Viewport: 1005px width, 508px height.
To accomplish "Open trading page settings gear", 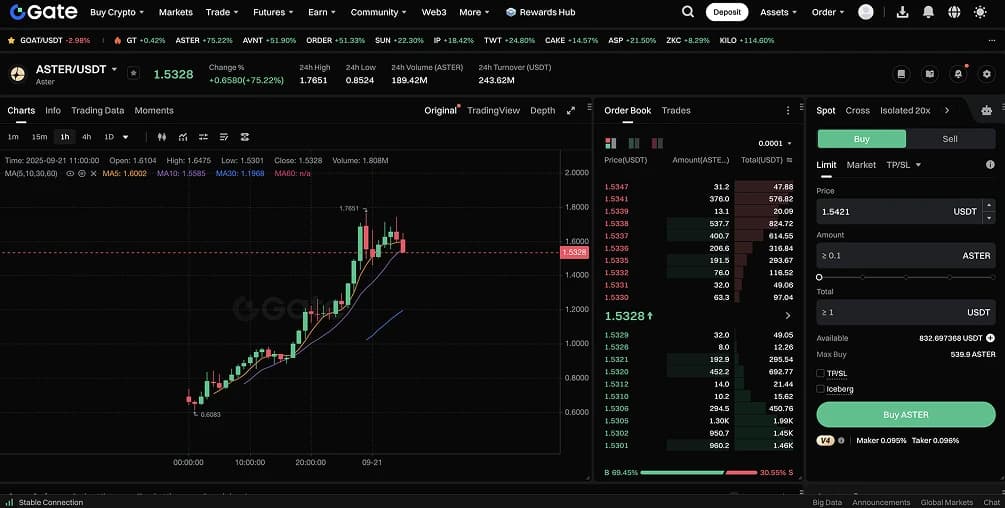I will 986,74.
